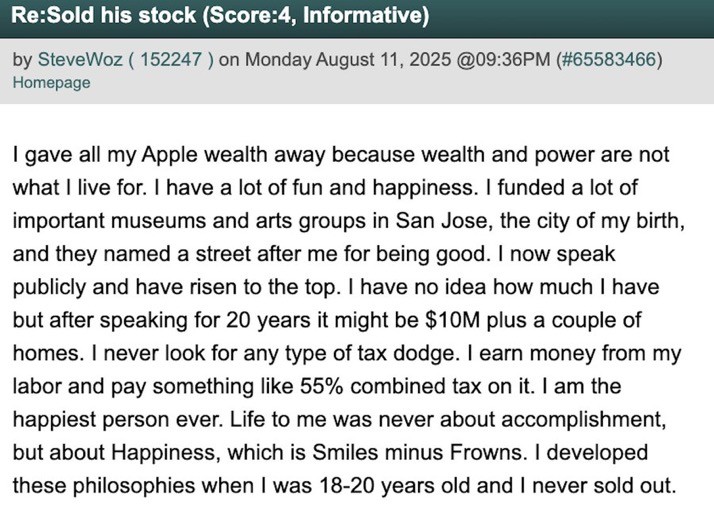Screen dimensions: 714x510
Task: Open the SteveWoz user profile link
Action: (x=80, y=60)
